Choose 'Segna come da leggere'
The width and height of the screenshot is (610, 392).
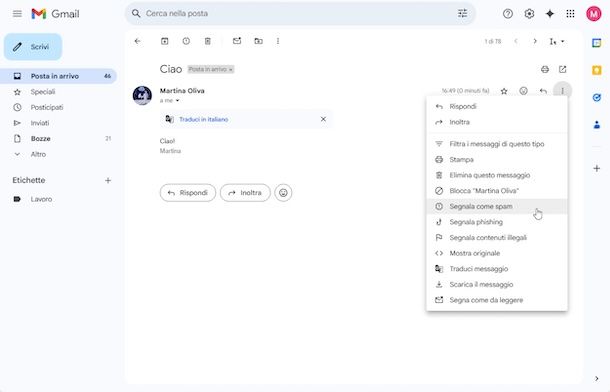[x=497, y=300]
